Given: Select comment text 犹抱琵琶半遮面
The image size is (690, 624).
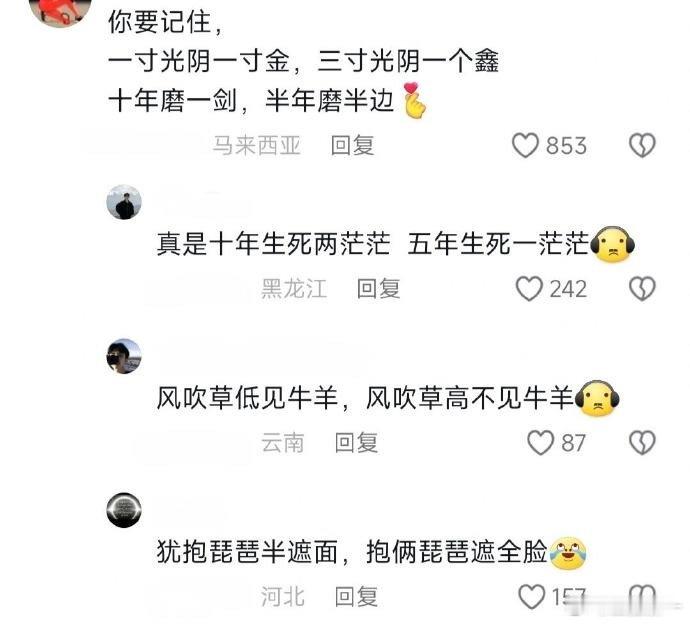Looking at the screenshot, I should [247, 551].
